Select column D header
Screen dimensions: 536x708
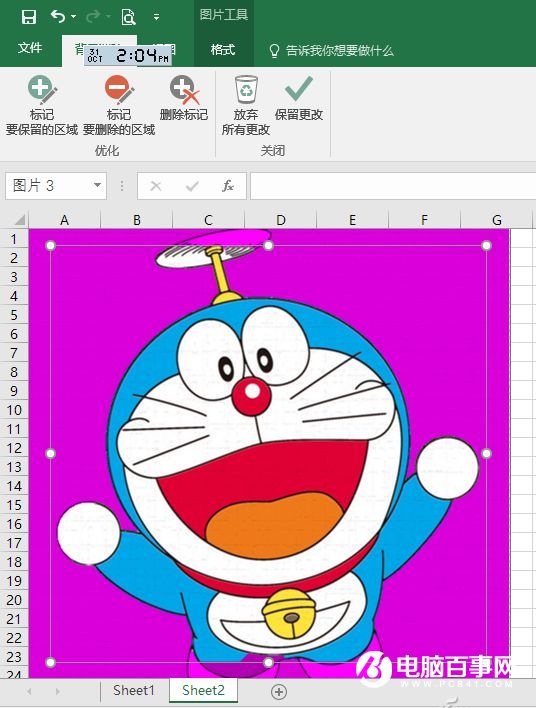tap(280, 220)
